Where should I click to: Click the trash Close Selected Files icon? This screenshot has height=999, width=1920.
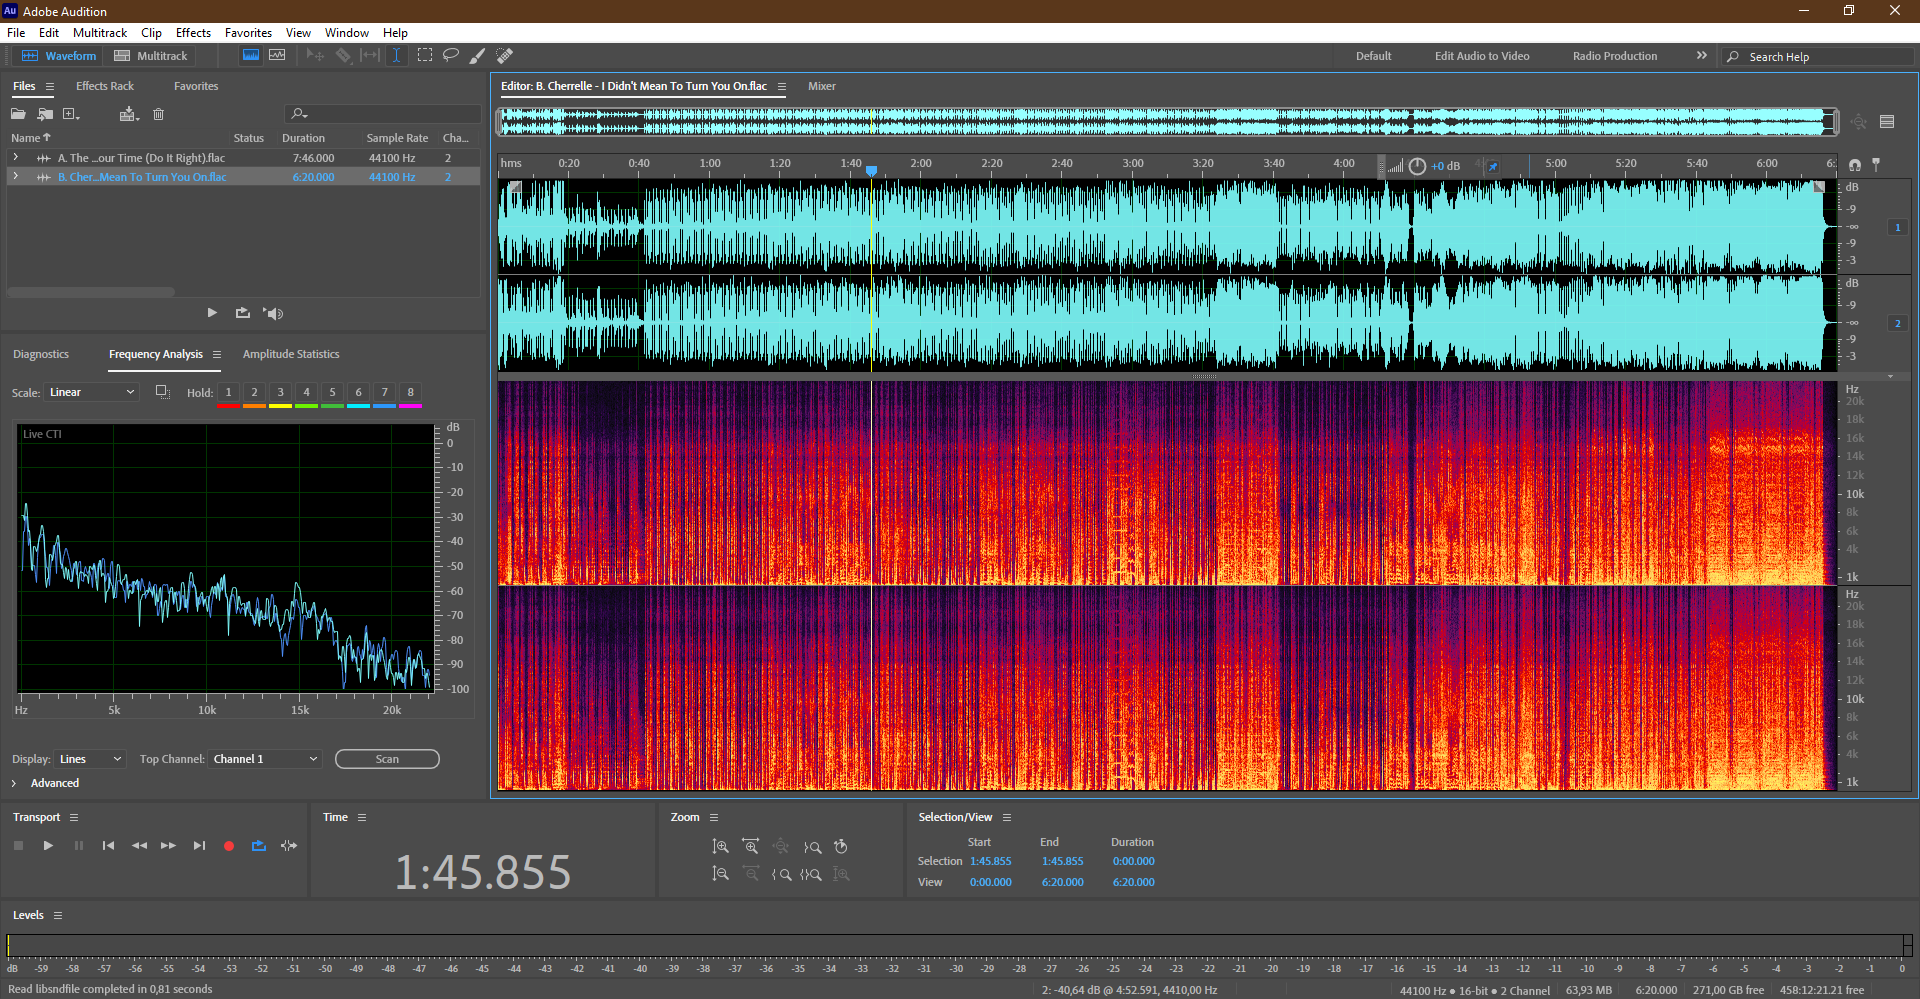[158, 114]
